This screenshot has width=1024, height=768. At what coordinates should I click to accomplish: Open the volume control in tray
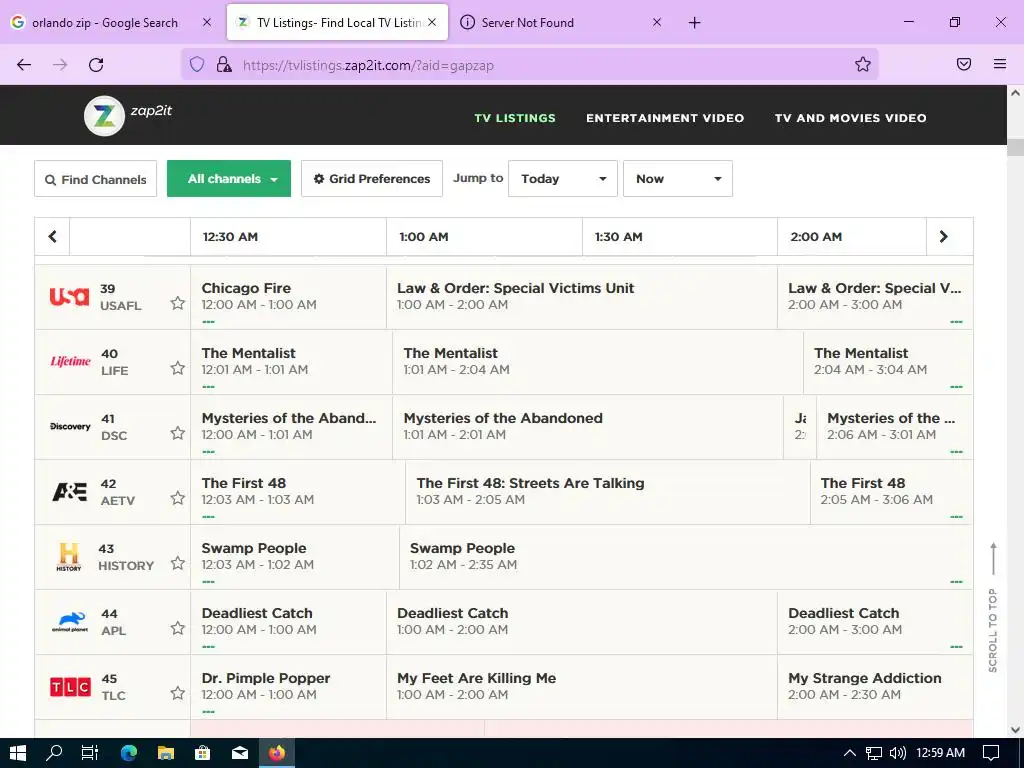pos(898,753)
